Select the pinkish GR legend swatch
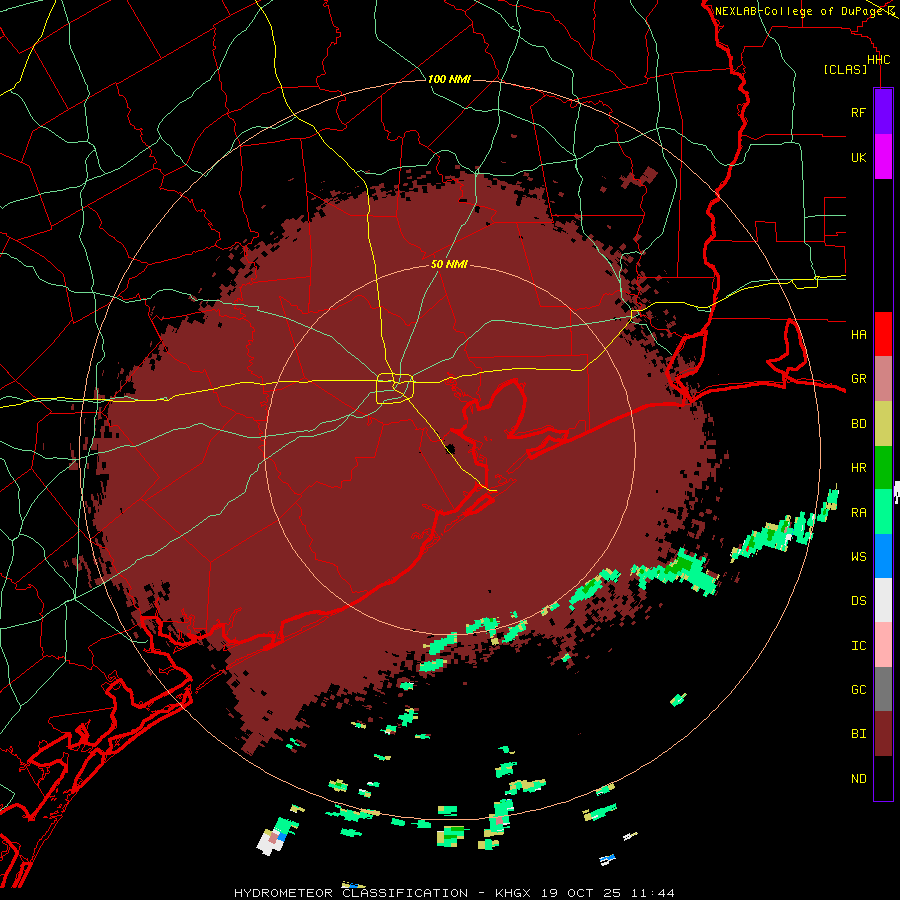Image resolution: width=900 pixels, height=900 pixels. [883, 379]
